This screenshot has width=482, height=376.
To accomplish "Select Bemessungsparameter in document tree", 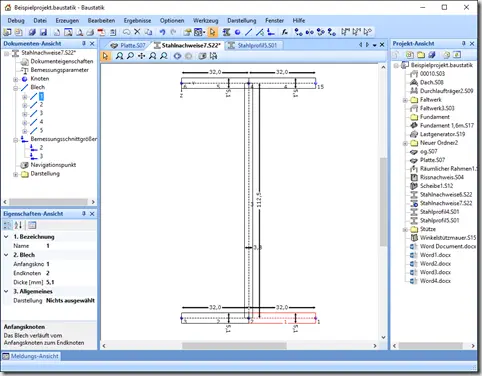I will tap(60, 70).
